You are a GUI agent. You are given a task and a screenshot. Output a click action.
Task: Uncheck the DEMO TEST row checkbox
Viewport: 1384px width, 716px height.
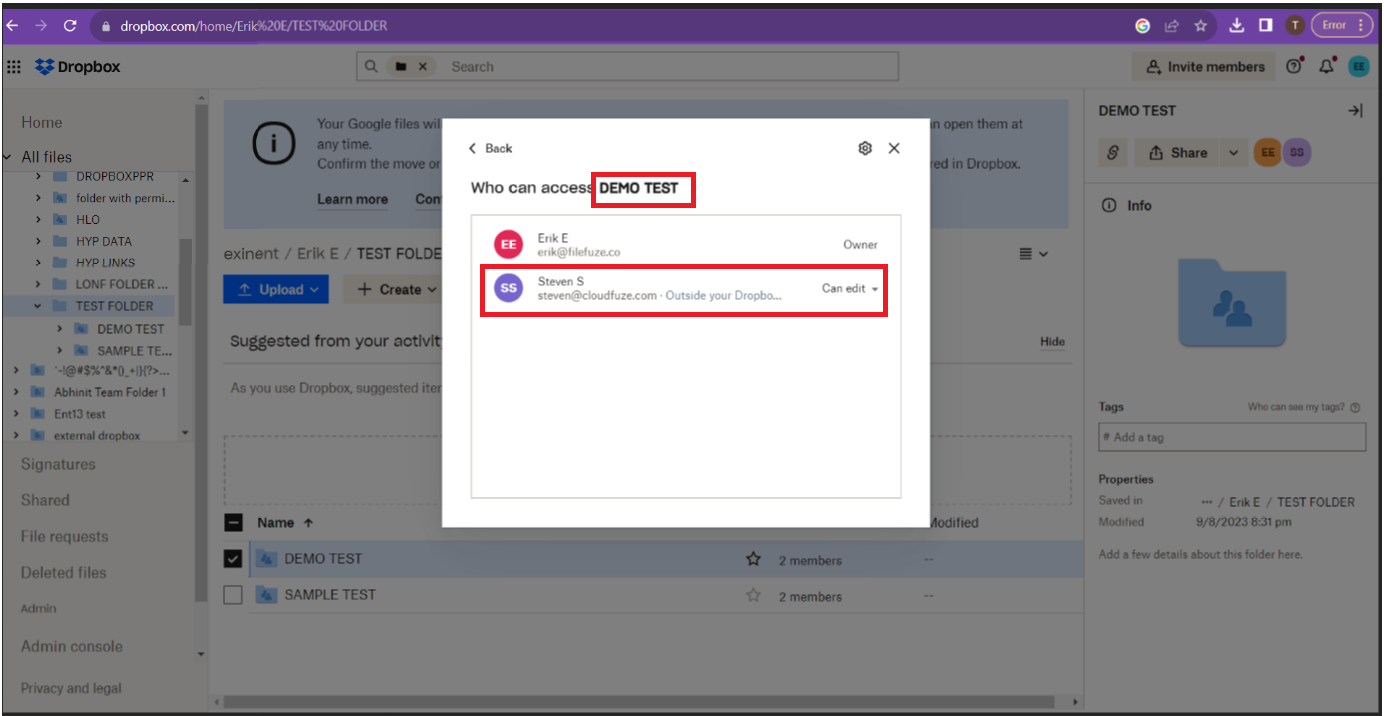click(233, 559)
